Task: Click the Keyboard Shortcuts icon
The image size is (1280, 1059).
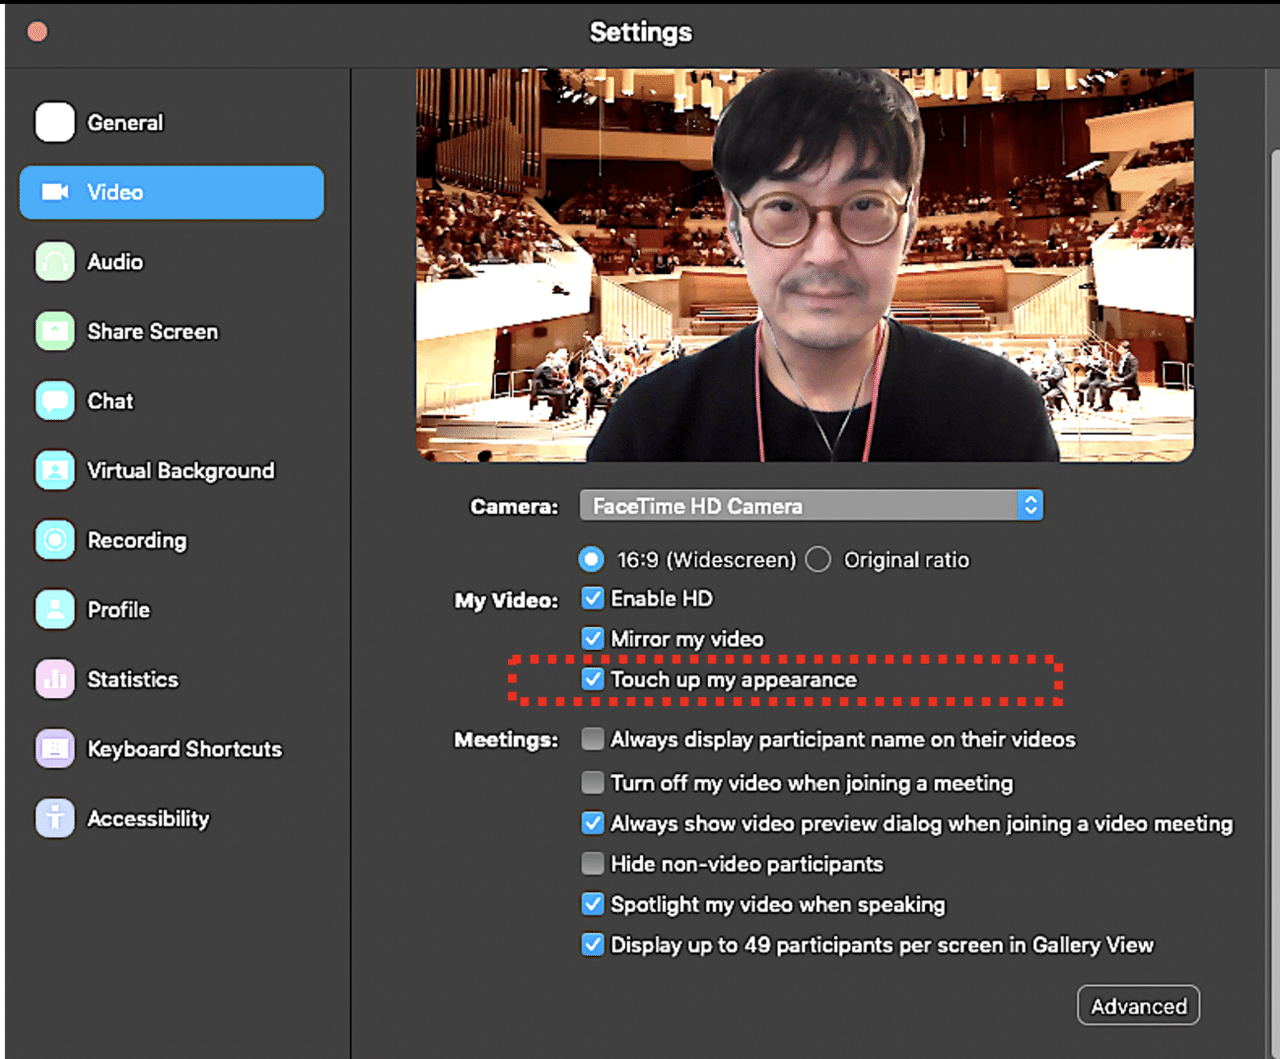Action: [55, 748]
